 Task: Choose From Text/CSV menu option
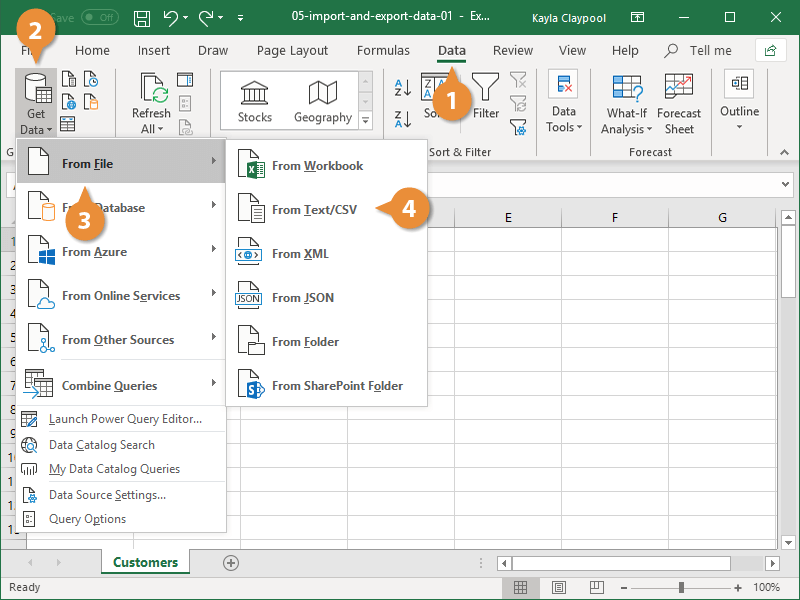pos(314,210)
